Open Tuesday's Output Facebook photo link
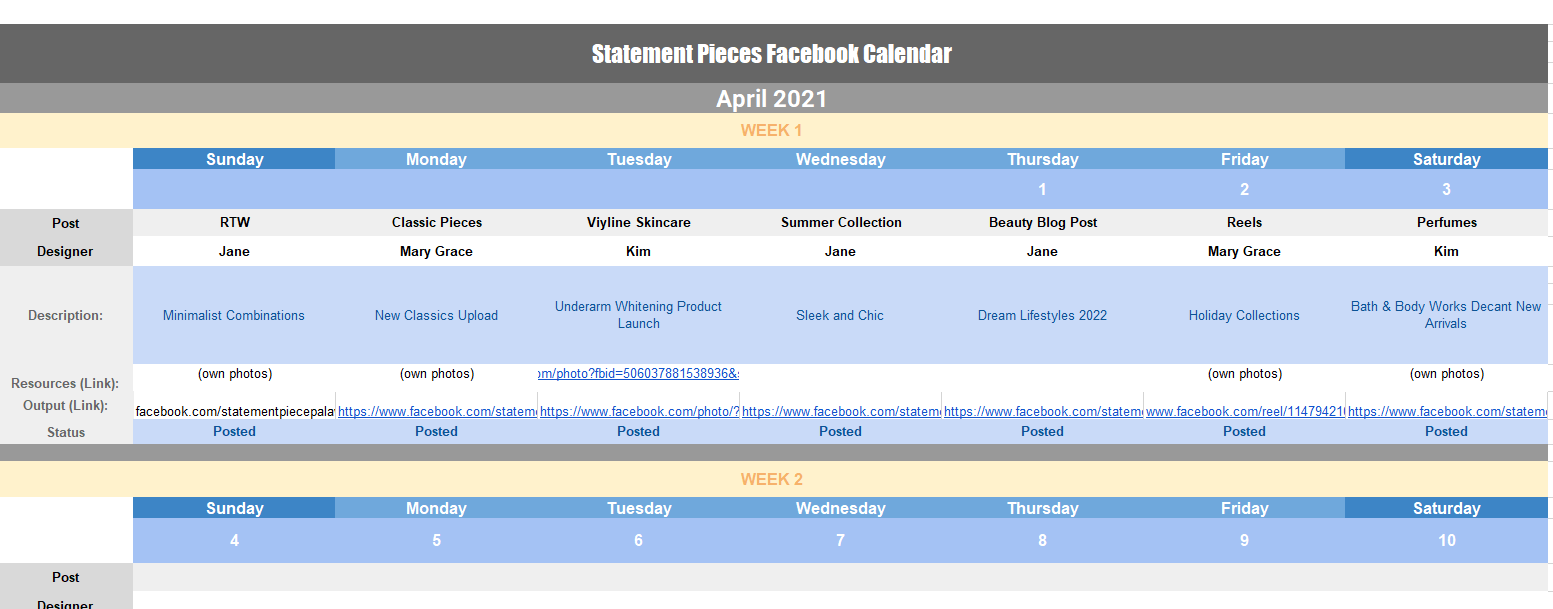This screenshot has height=609, width=1553. pos(639,411)
